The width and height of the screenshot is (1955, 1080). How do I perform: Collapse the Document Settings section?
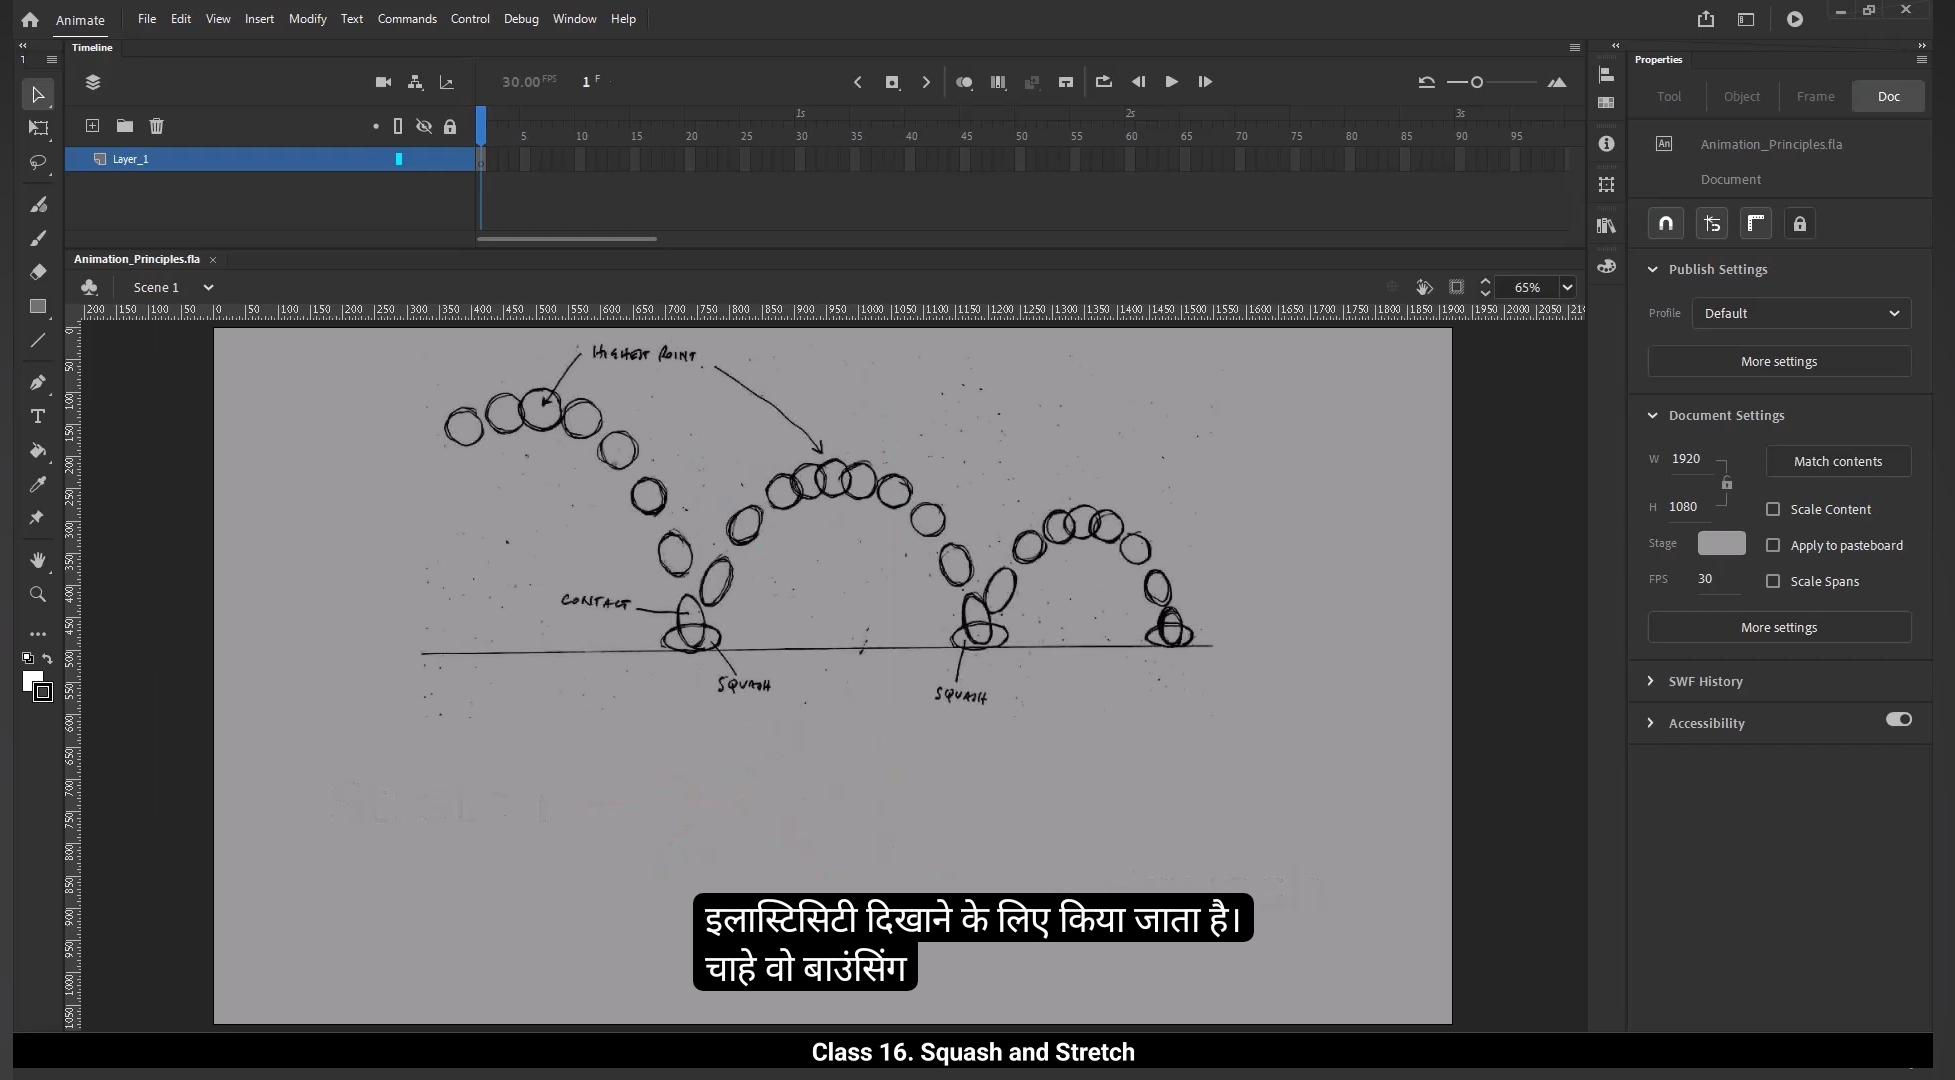tap(1652, 415)
